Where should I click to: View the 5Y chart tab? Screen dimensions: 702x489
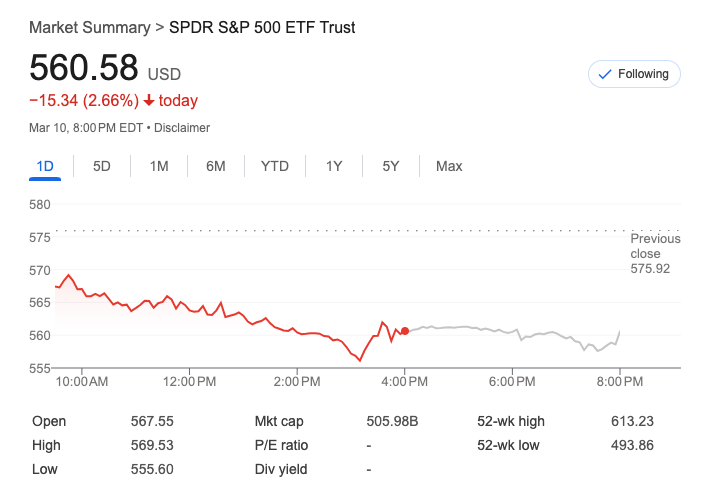[x=391, y=166]
